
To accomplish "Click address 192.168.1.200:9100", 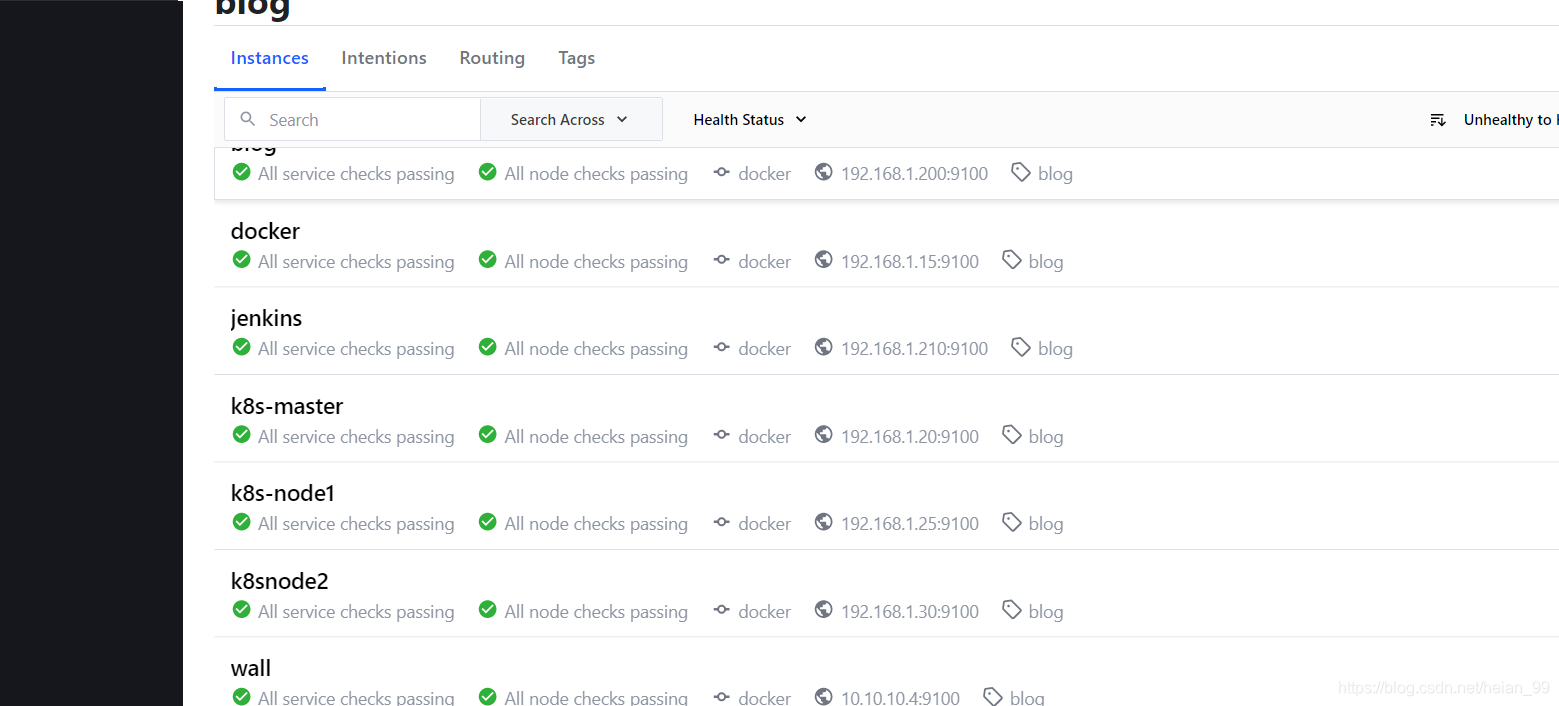I will [914, 174].
